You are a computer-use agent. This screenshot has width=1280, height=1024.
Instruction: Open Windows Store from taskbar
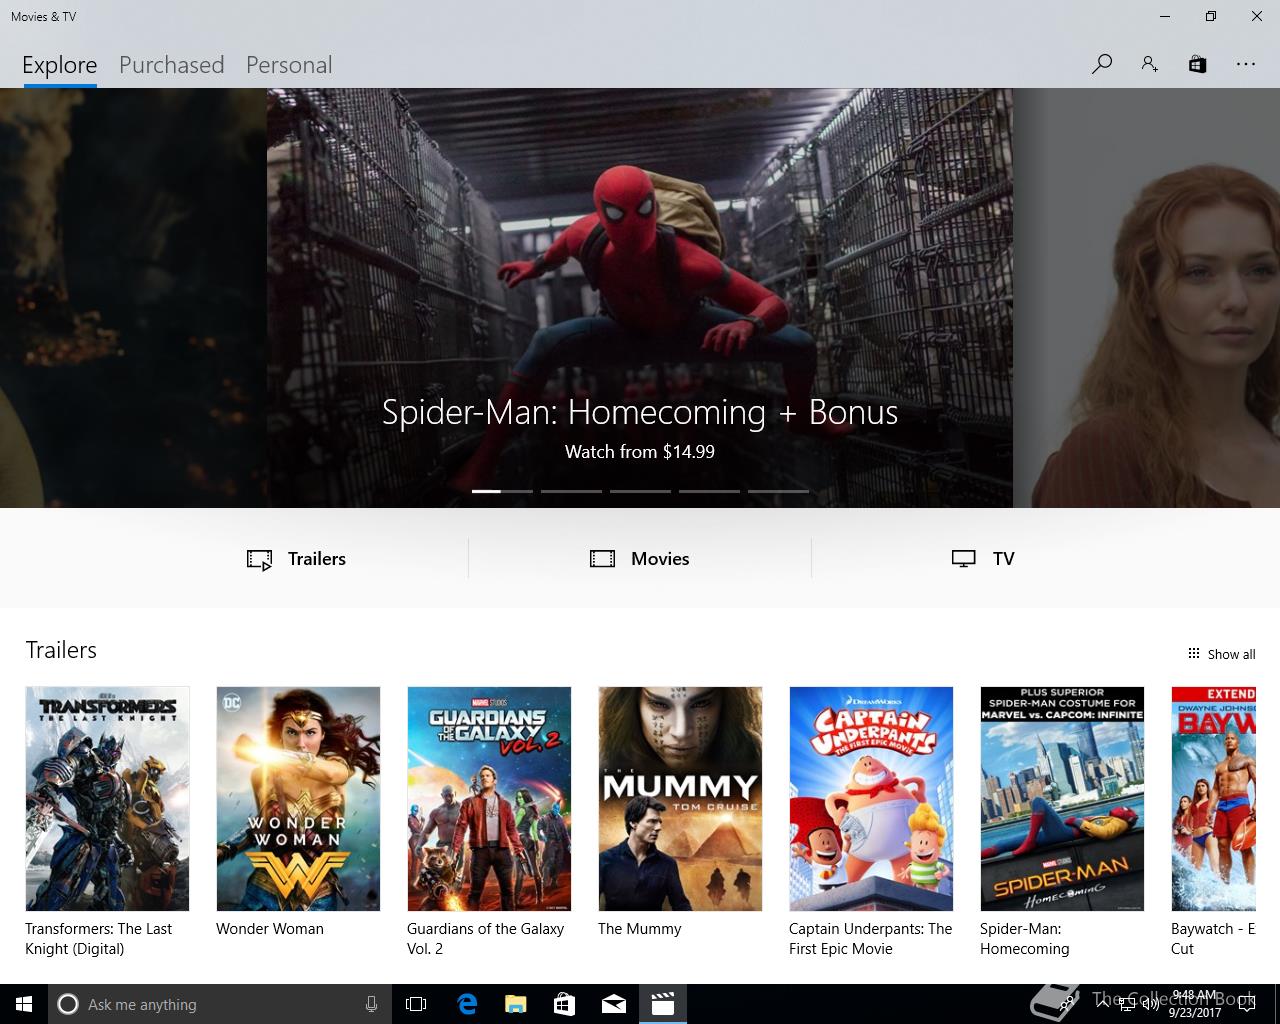(x=564, y=1004)
